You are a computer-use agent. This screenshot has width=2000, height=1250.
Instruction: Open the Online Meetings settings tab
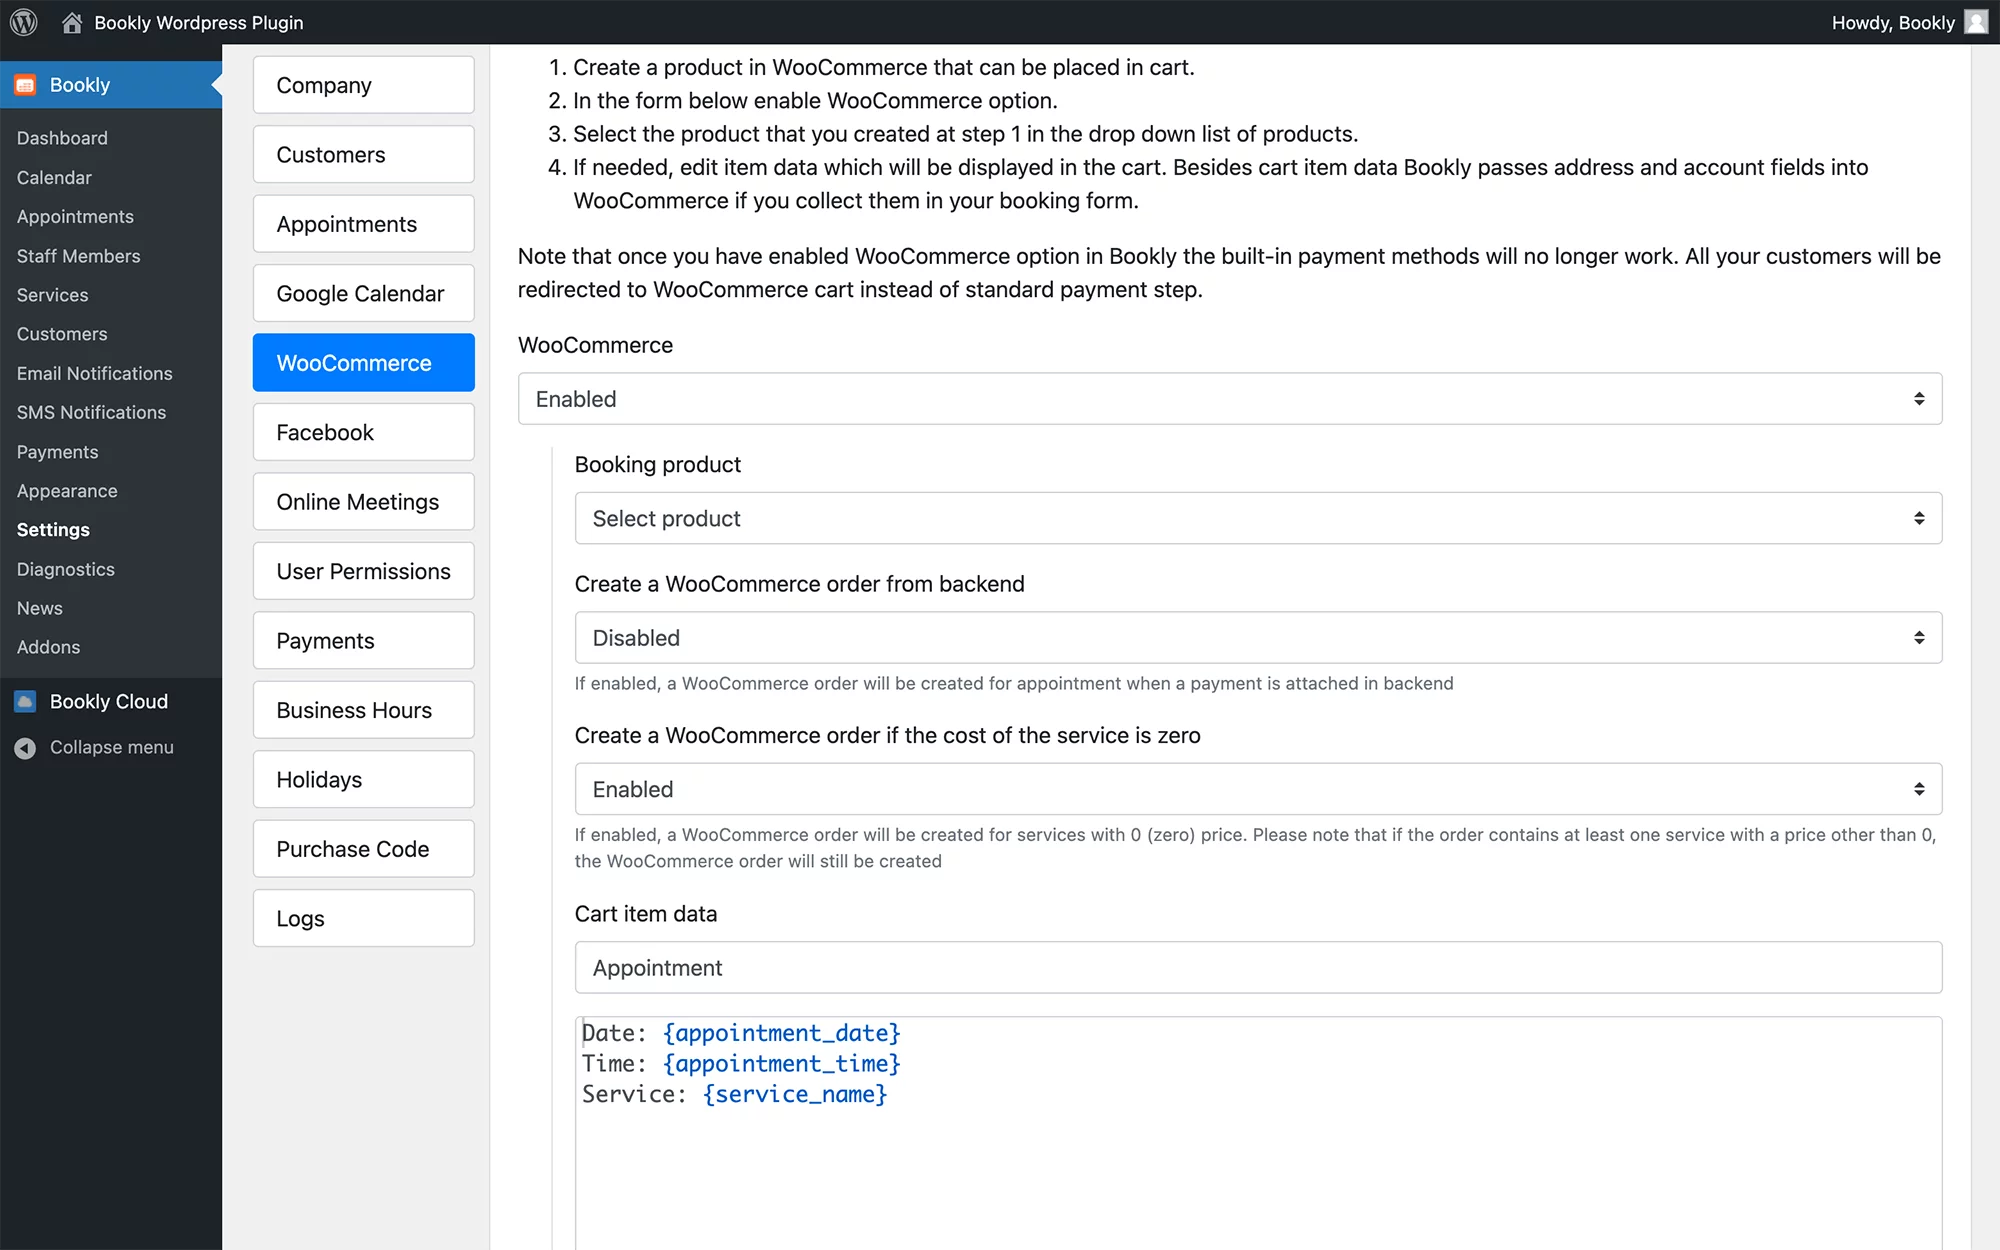coord(364,502)
